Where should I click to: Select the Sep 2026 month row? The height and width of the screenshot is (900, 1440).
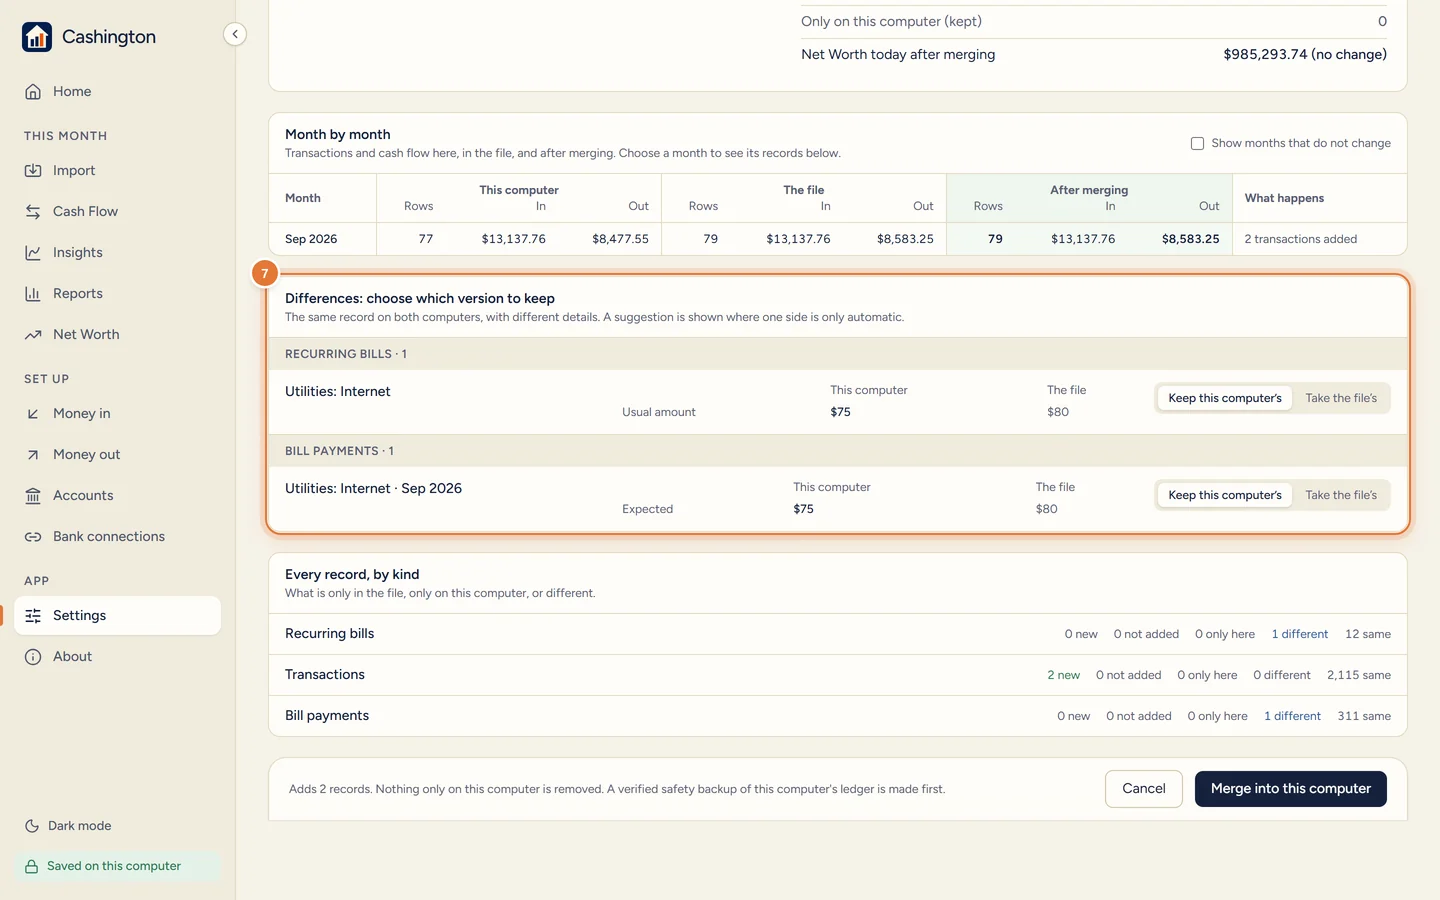click(838, 239)
